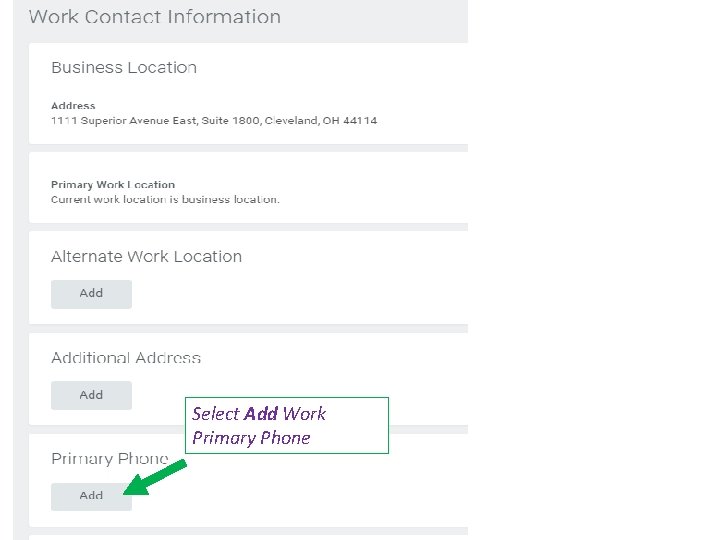
Task: Click empty space right of Additional Address's Add
Action: pos(300,380)
